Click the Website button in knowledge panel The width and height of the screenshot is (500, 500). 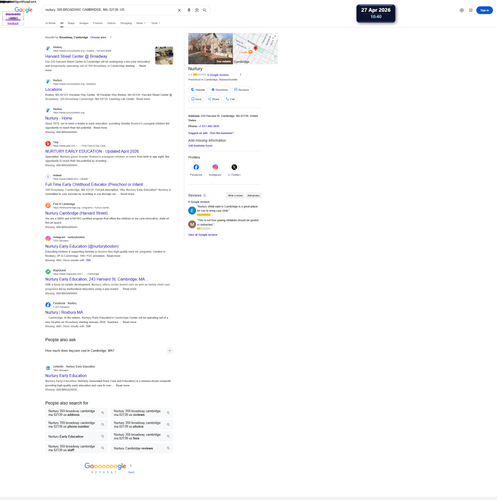(198, 90)
